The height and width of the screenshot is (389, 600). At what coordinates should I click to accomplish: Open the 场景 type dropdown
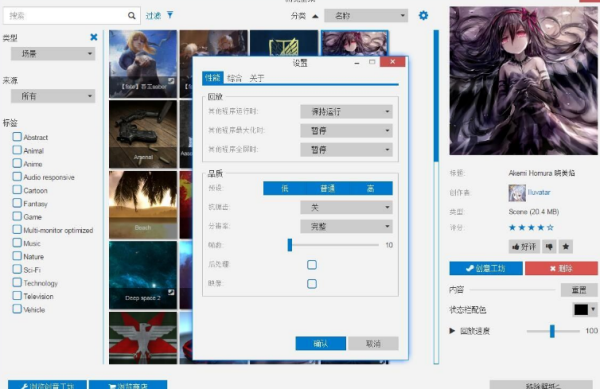[x=53, y=54]
